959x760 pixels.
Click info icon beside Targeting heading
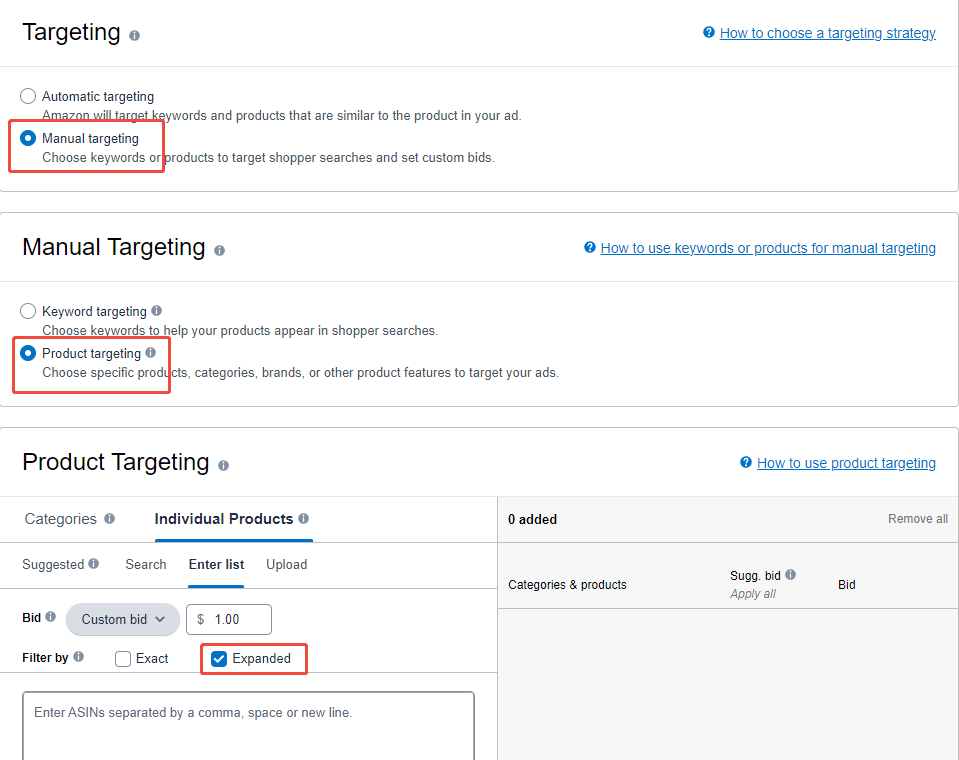pyautogui.click(x=134, y=35)
